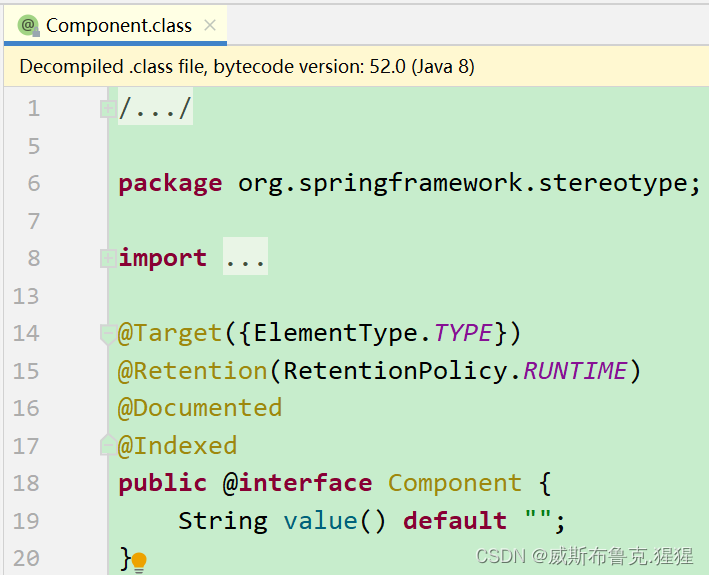709x575 pixels.
Task: Expand the folded comment on line 1
Action: [x=107, y=108]
